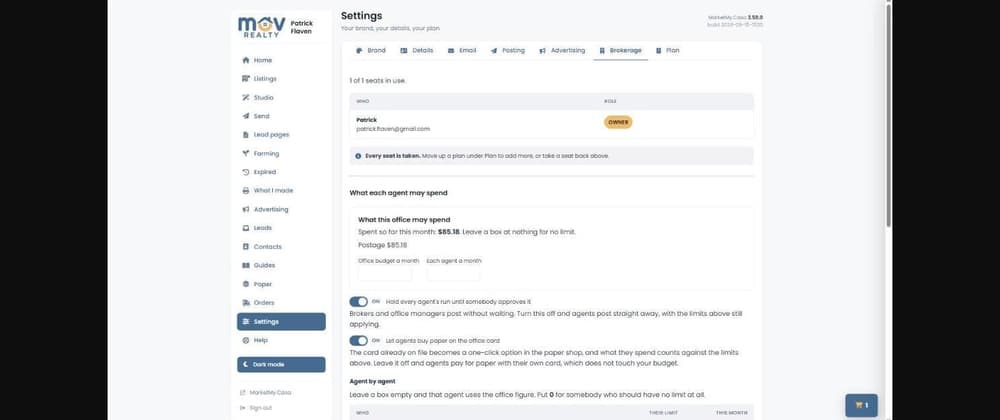
Task: Open the Studio wand icon
Action: [246, 98]
